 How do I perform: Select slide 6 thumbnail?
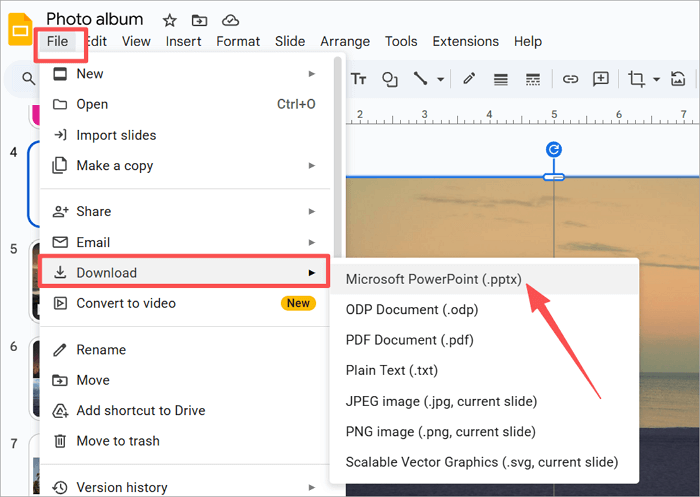point(36,378)
